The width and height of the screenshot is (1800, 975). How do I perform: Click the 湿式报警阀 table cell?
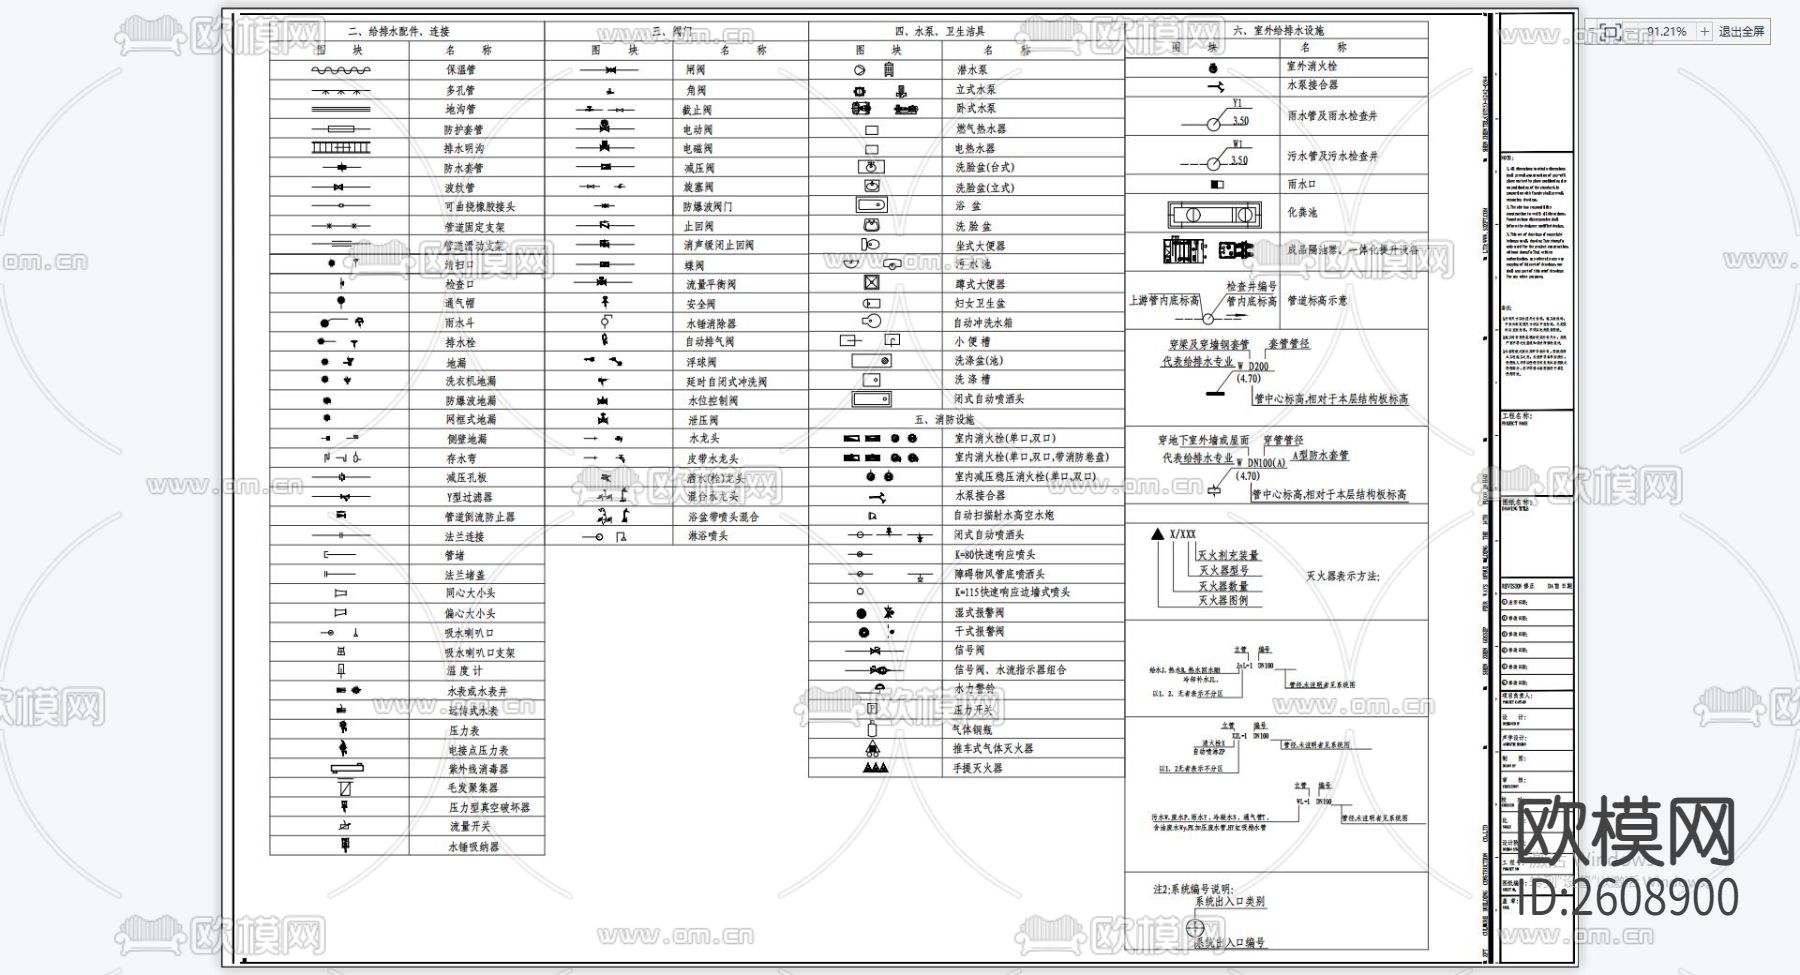pyautogui.click(x=1033, y=612)
